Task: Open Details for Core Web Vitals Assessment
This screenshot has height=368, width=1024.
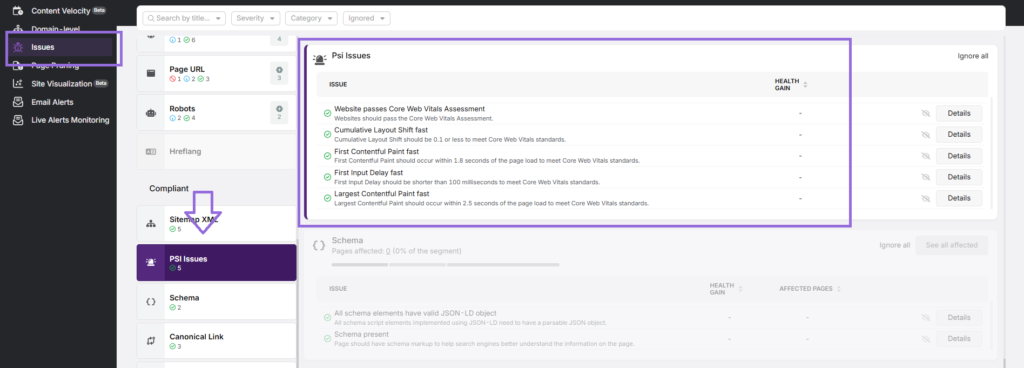Action: click(x=959, y=114)
